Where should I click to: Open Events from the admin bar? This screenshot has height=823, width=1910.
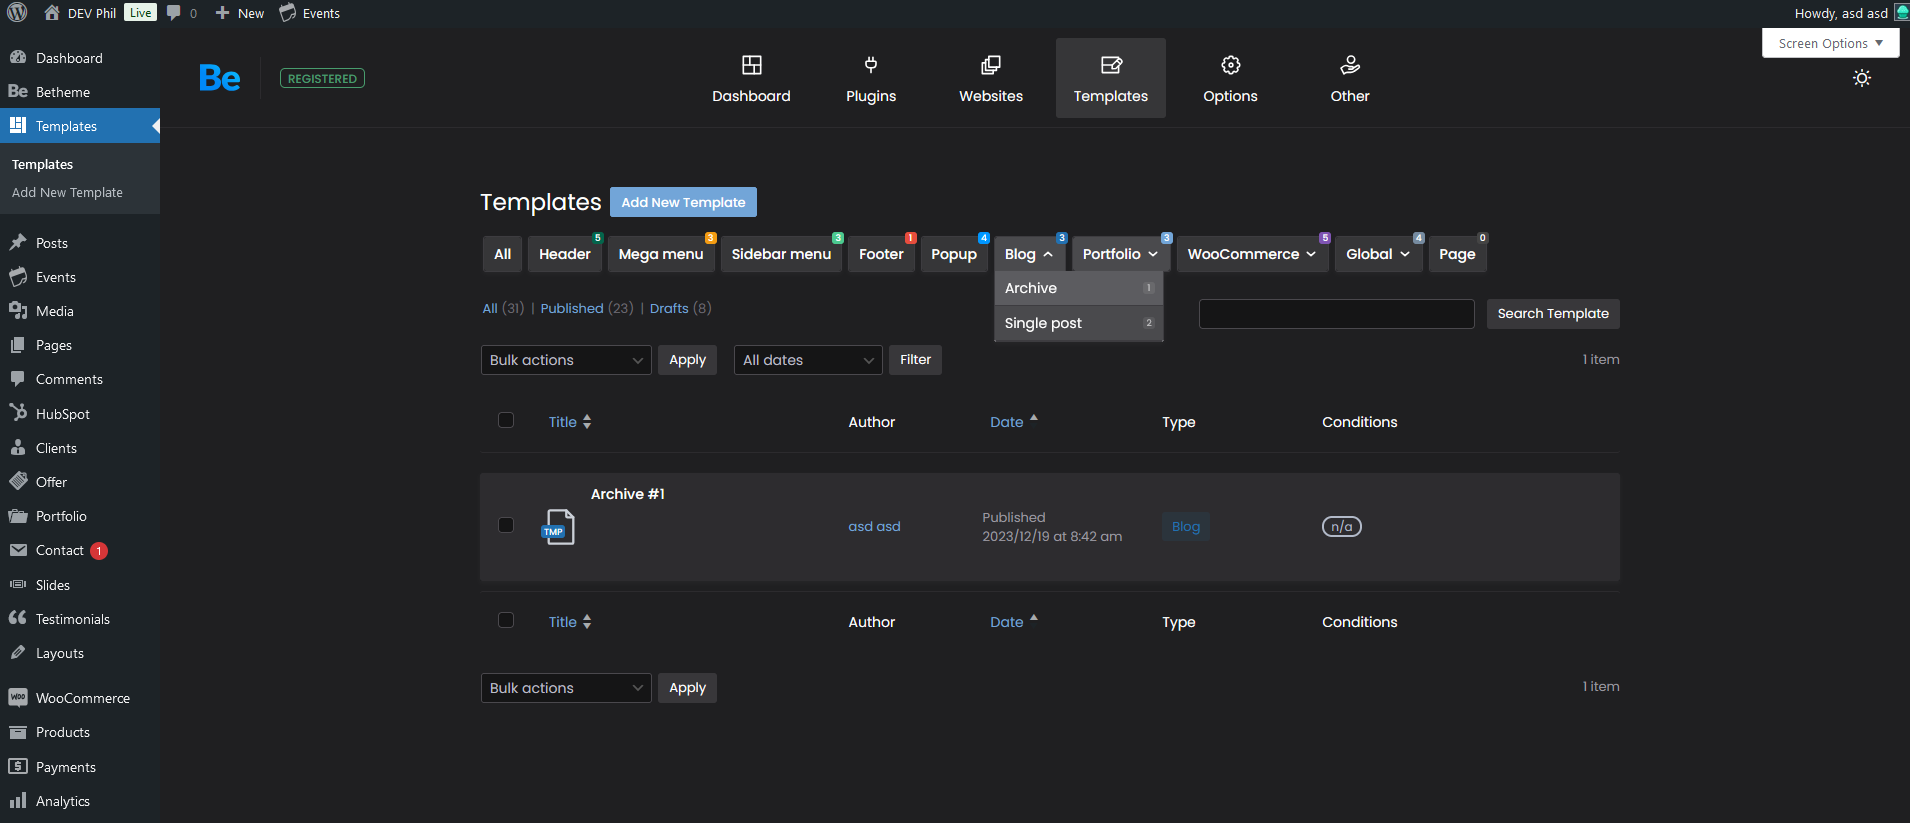[309, 13]
